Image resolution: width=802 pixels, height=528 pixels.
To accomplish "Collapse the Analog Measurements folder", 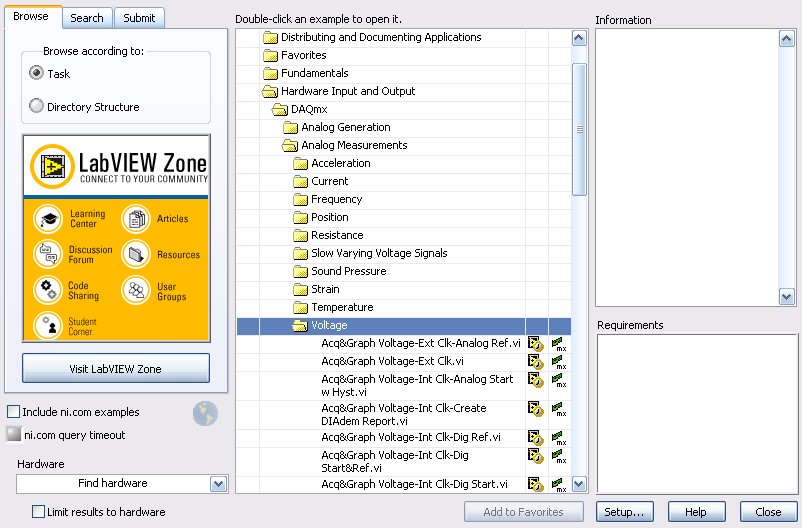I will [x=289, y=145].
